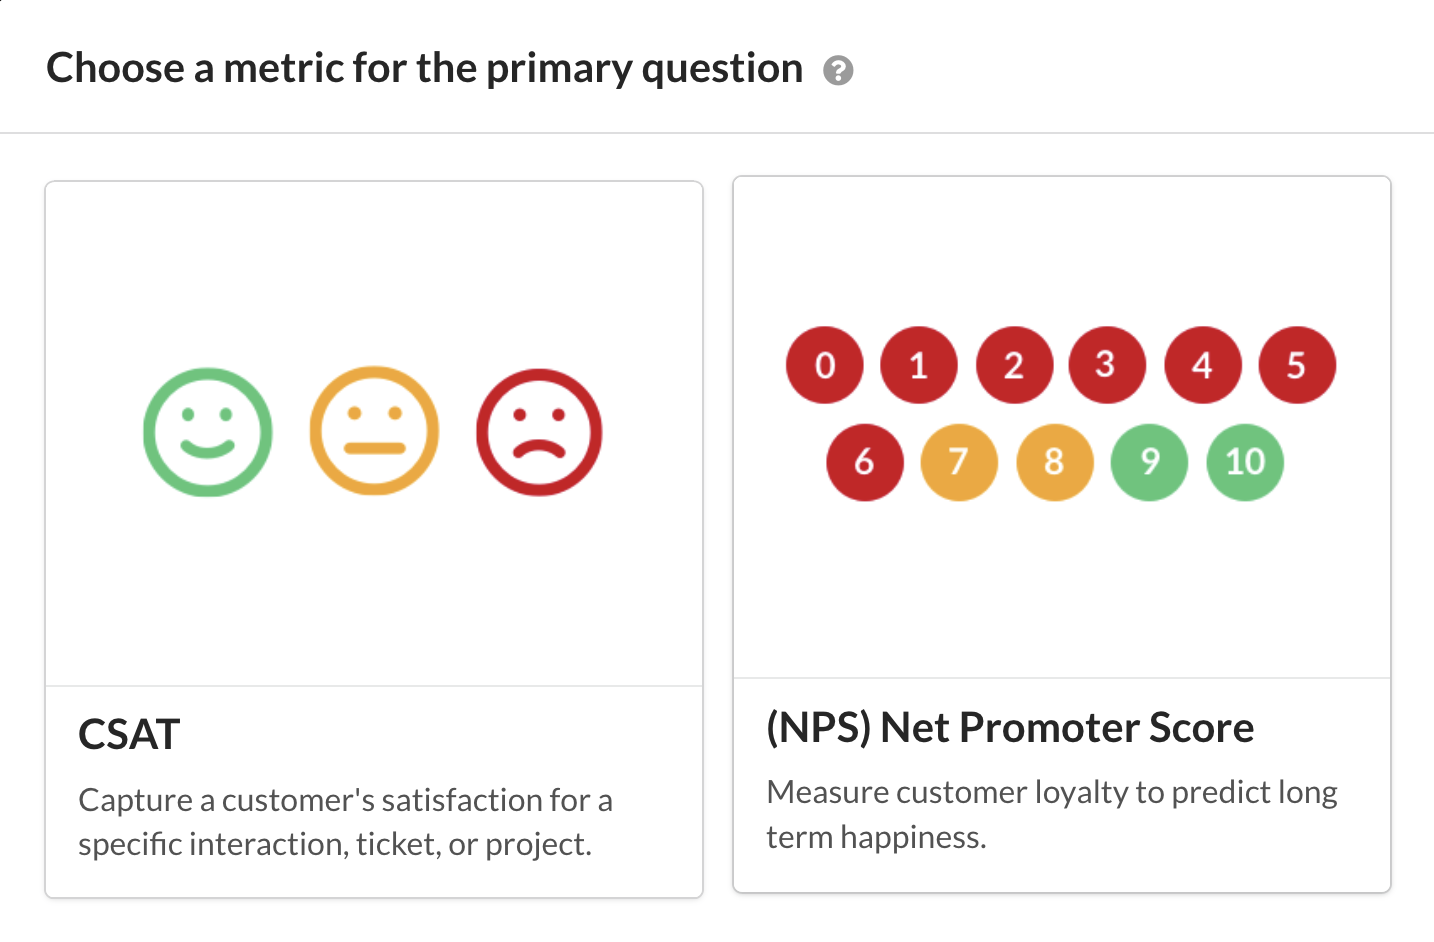Click the orange NPS score 7 circle
This screenshot has width=1434, height=942.
959,462
